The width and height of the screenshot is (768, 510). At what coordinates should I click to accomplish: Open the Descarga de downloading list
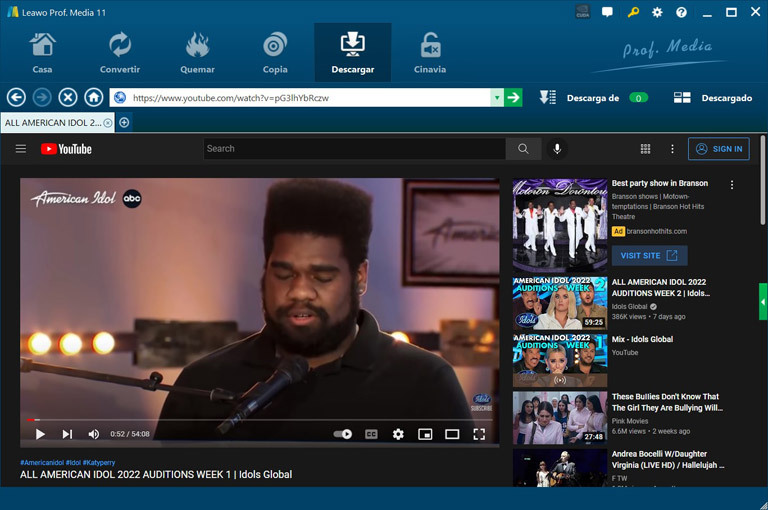point(593,98)
